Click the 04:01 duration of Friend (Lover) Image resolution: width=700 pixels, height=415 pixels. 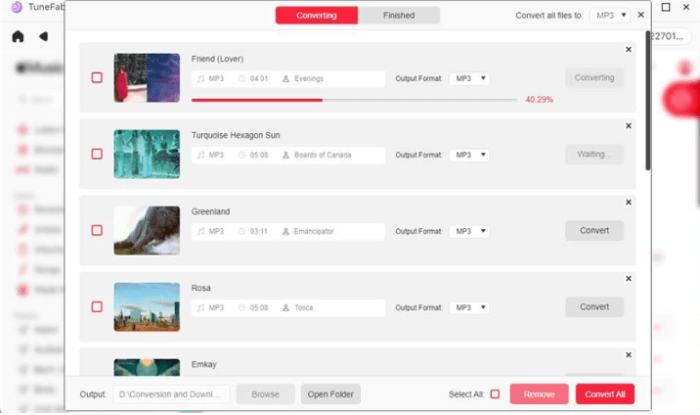pos(259,79)
